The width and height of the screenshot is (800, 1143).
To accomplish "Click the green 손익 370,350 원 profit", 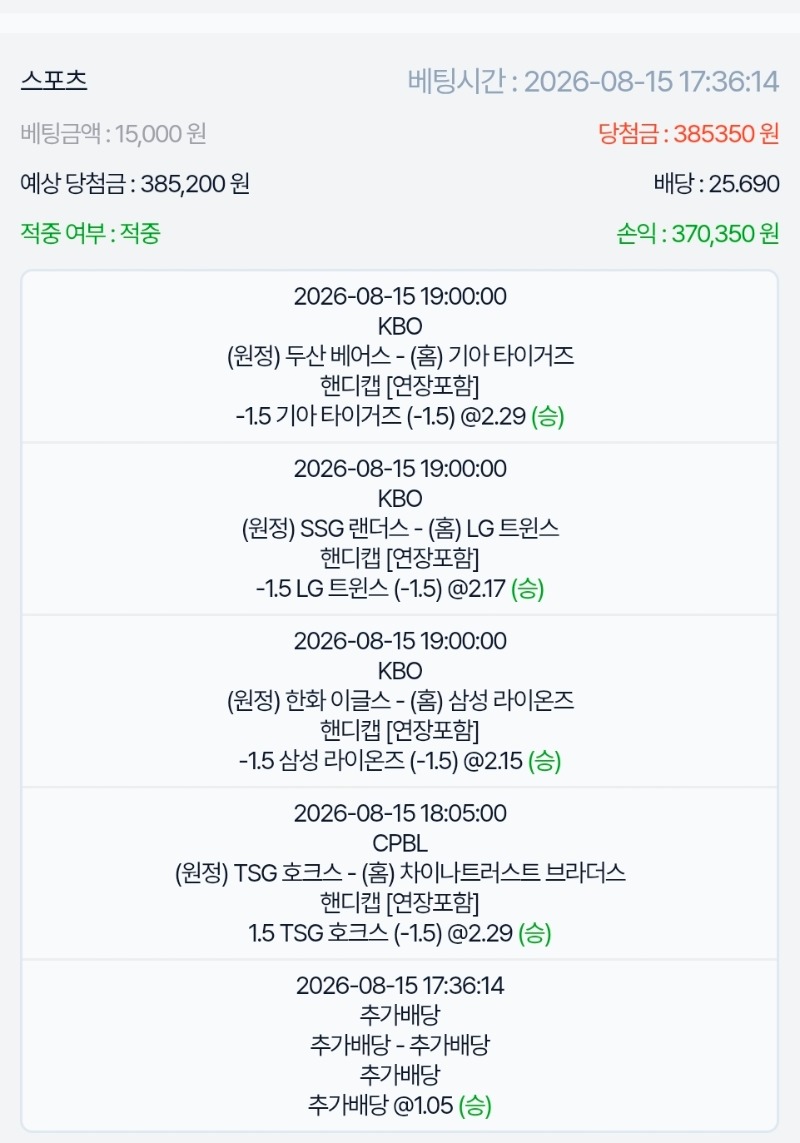I will click(x=697, y=233).
